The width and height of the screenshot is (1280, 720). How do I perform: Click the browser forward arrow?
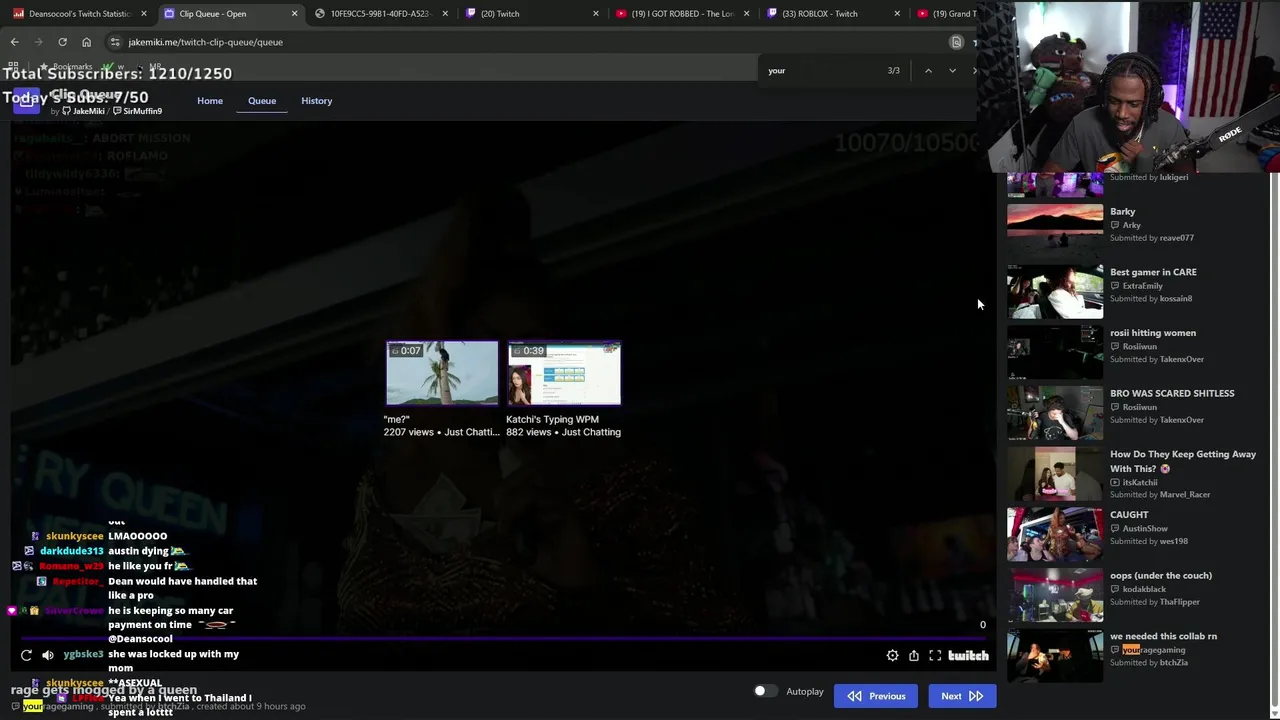38,42
